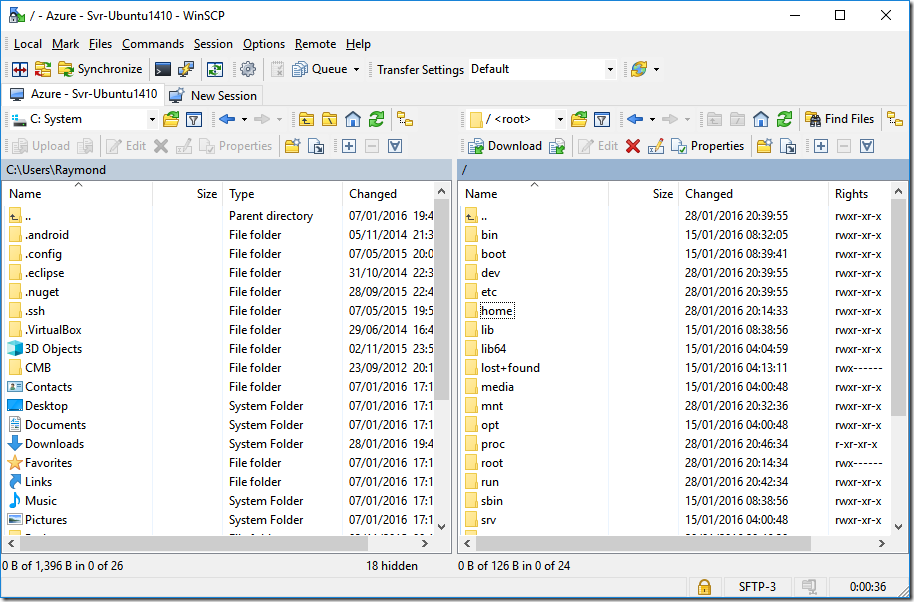This screenshot has width=914, height=602.
Task: Click the local panel Open Directory icon
Action: [x=171, y=119]
